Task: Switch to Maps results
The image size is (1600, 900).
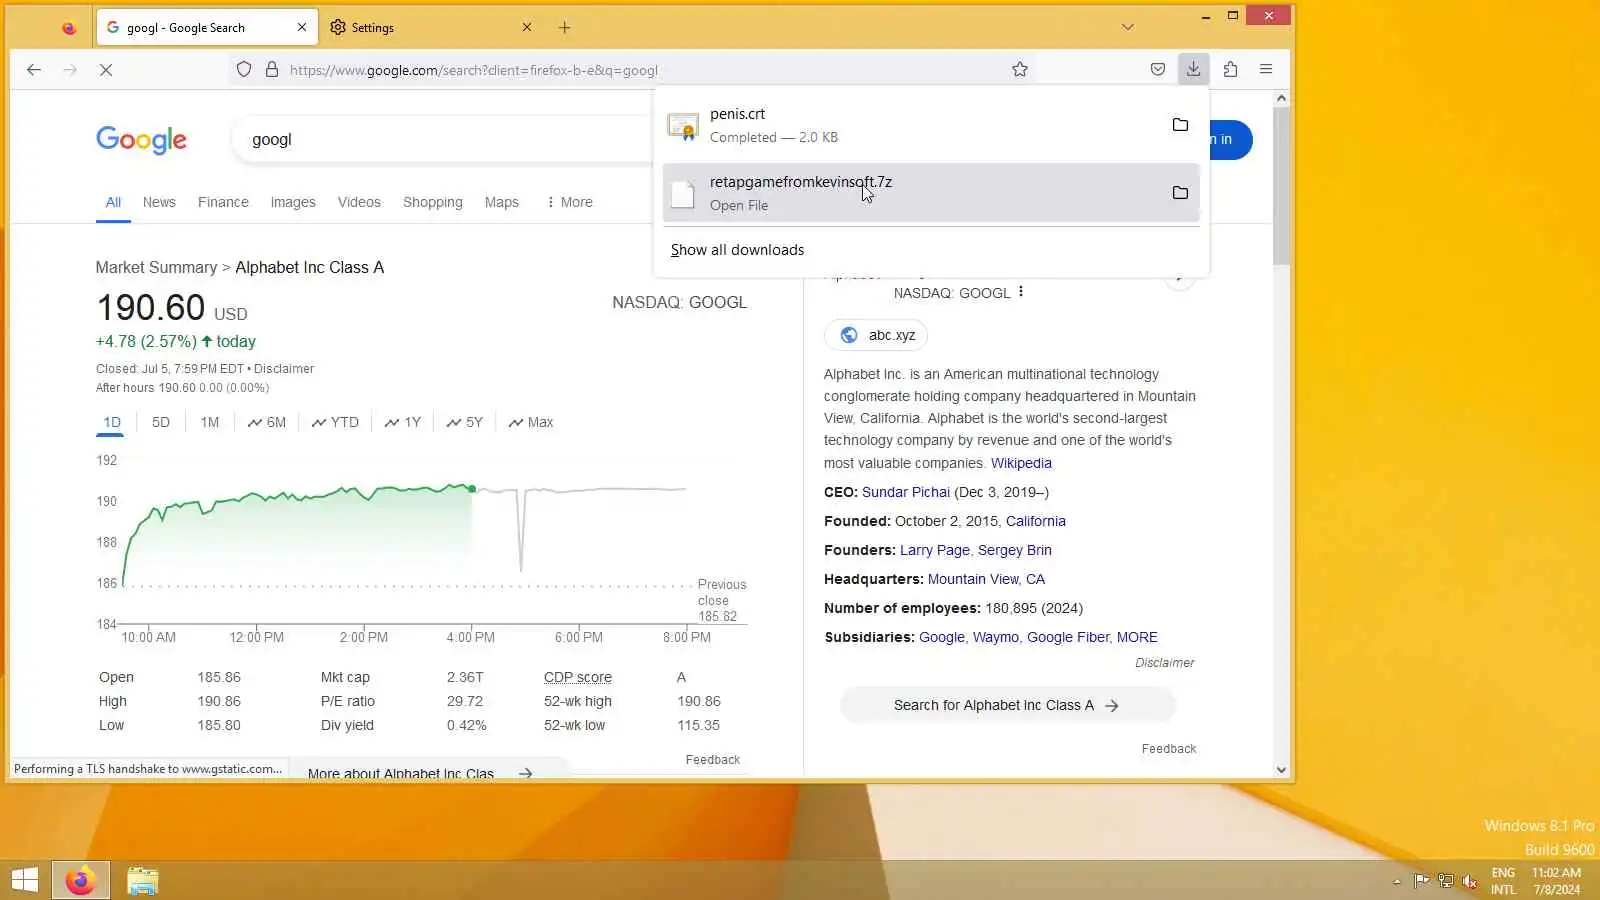Action: 502,202
